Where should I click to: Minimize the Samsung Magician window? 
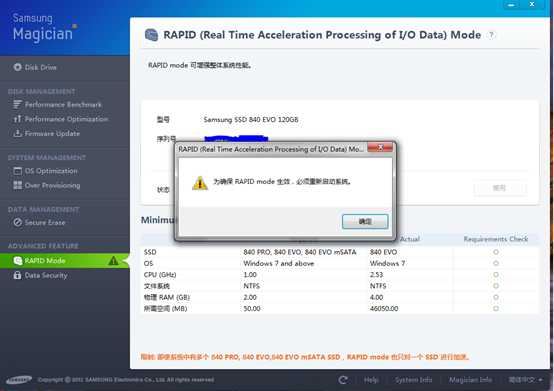click(511, 4)
